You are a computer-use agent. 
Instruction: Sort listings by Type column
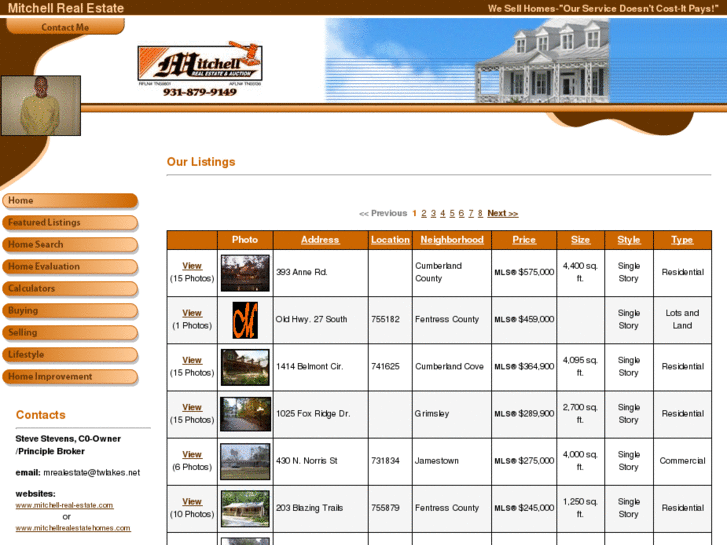(682, 240)
